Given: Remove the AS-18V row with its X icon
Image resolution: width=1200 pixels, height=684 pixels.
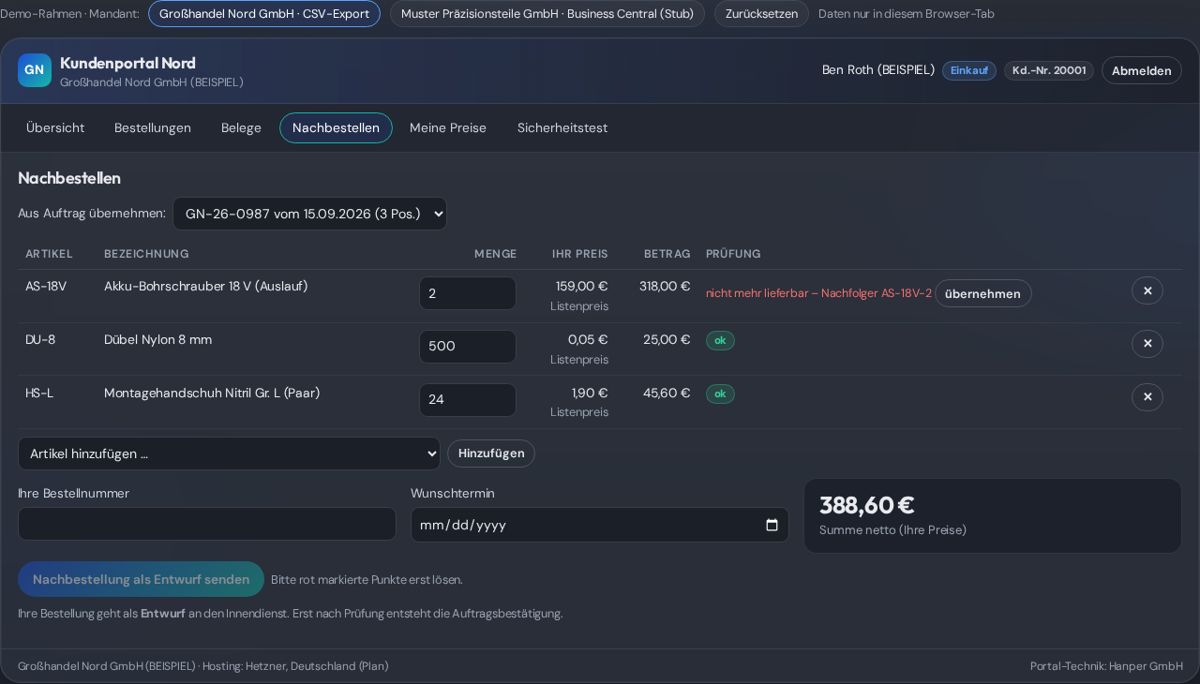Looking at the screenshot, I should 1147,291.
